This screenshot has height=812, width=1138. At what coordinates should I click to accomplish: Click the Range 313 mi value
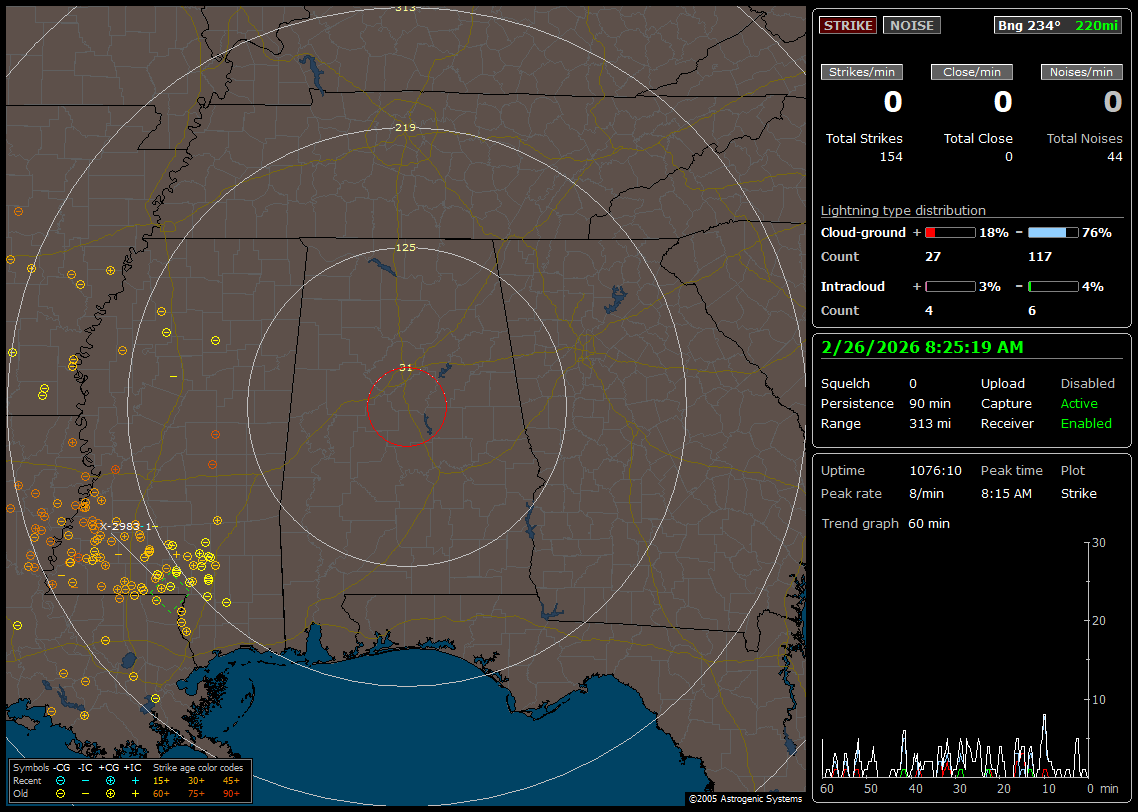pyautogui.click(x=929, y=424)
